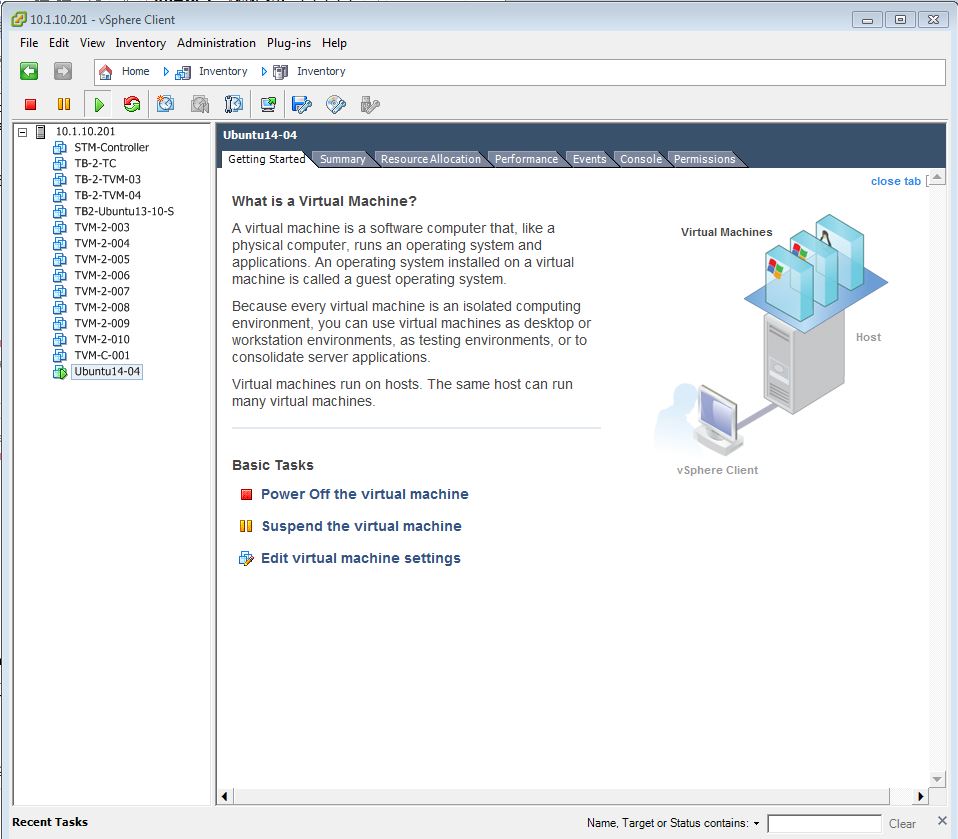
Task: Click the green Back navigation arrow
Action: [x=29, y=71]
